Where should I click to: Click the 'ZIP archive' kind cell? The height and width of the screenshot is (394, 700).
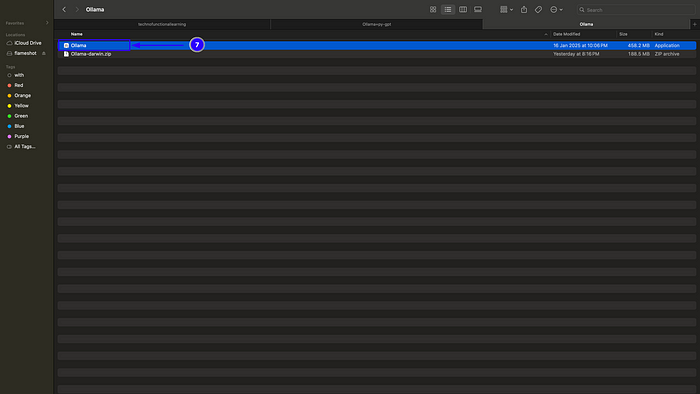click(x=667, y=54)
